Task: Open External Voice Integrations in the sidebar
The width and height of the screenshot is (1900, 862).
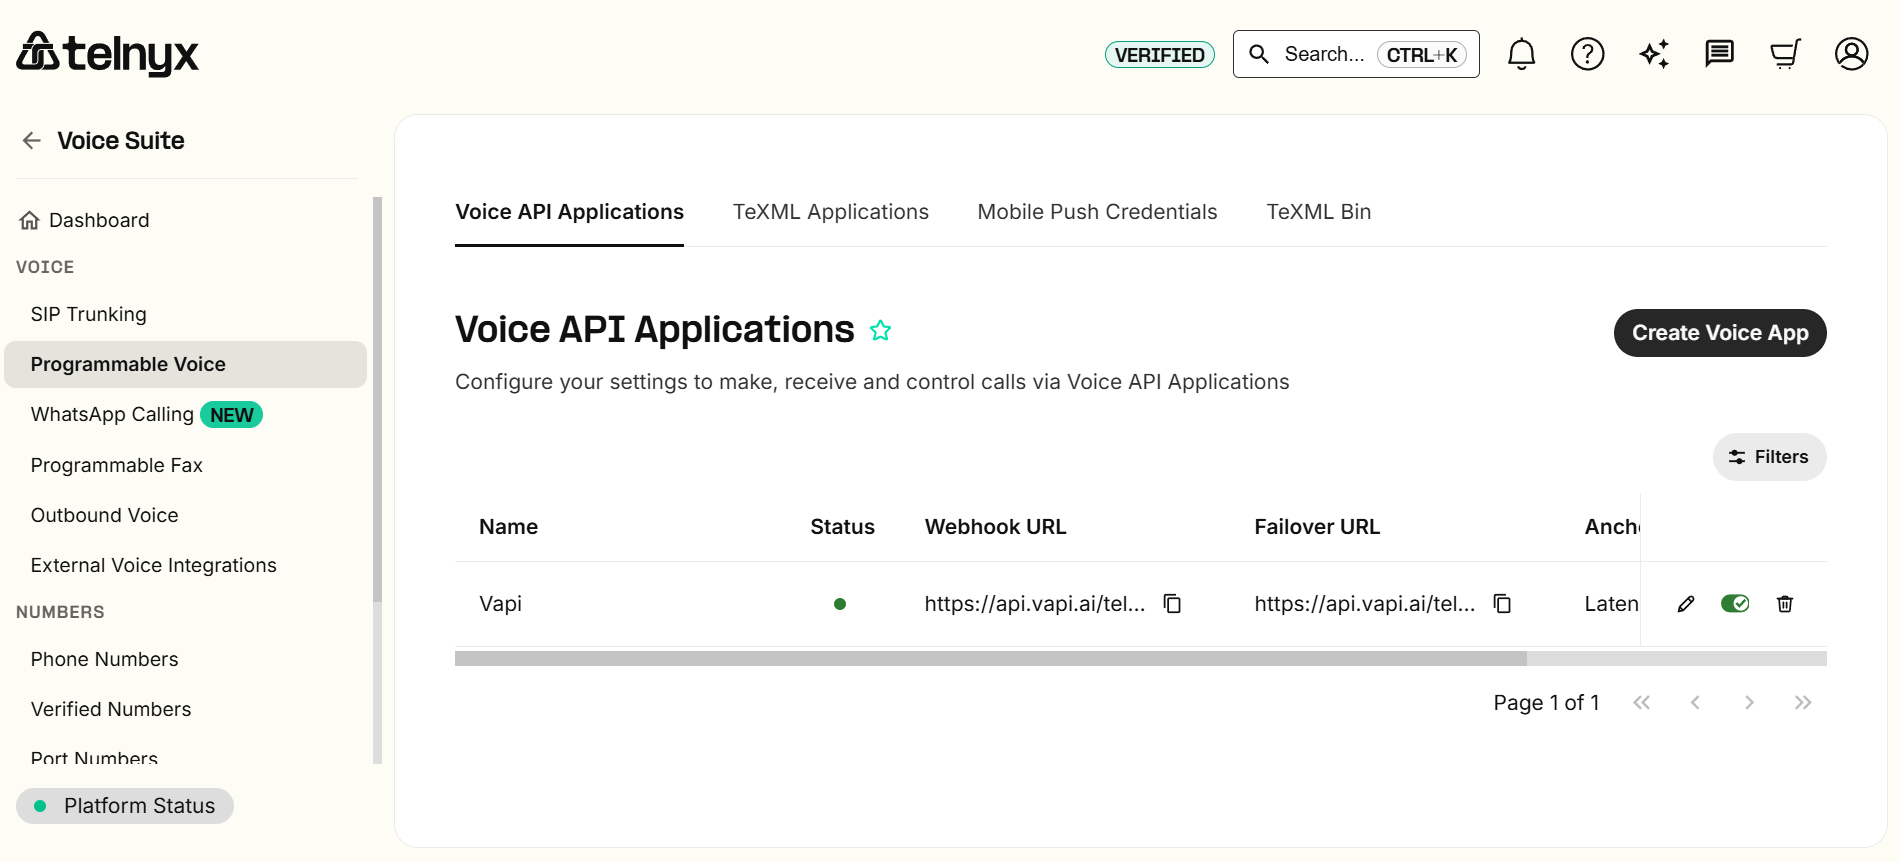Action: click(x=154, y=565)
